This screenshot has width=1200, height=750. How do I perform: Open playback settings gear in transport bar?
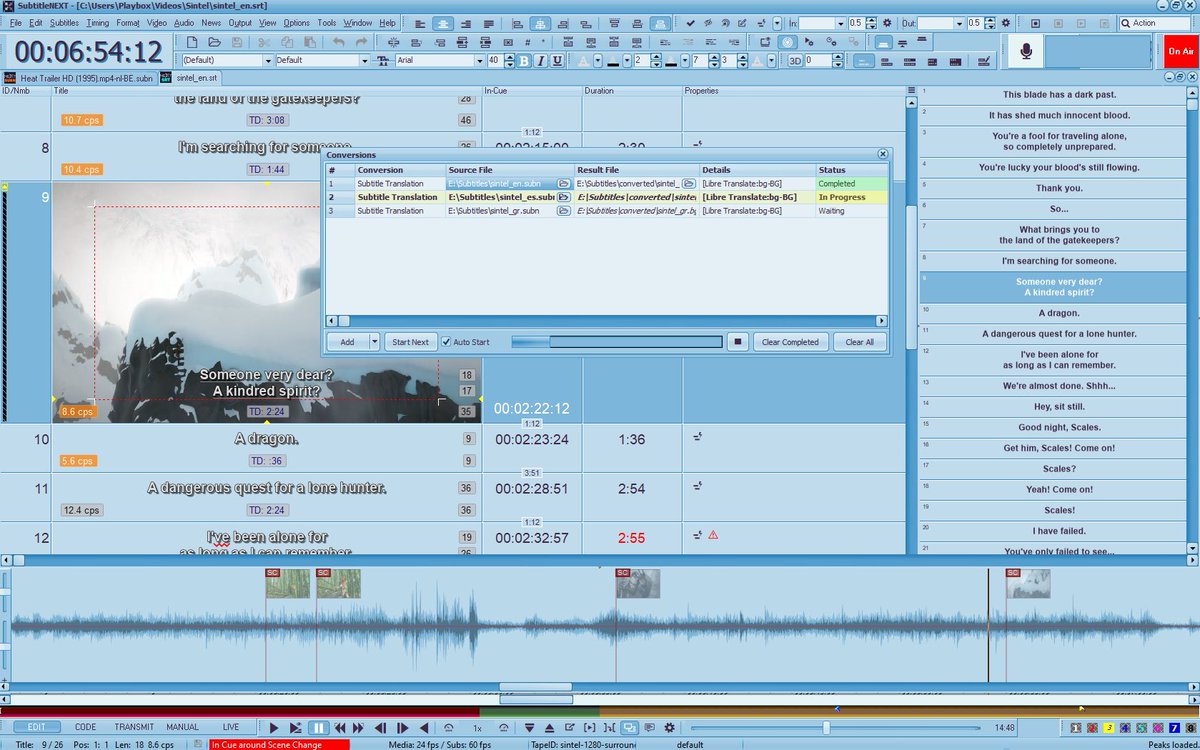tap(669, 727)
